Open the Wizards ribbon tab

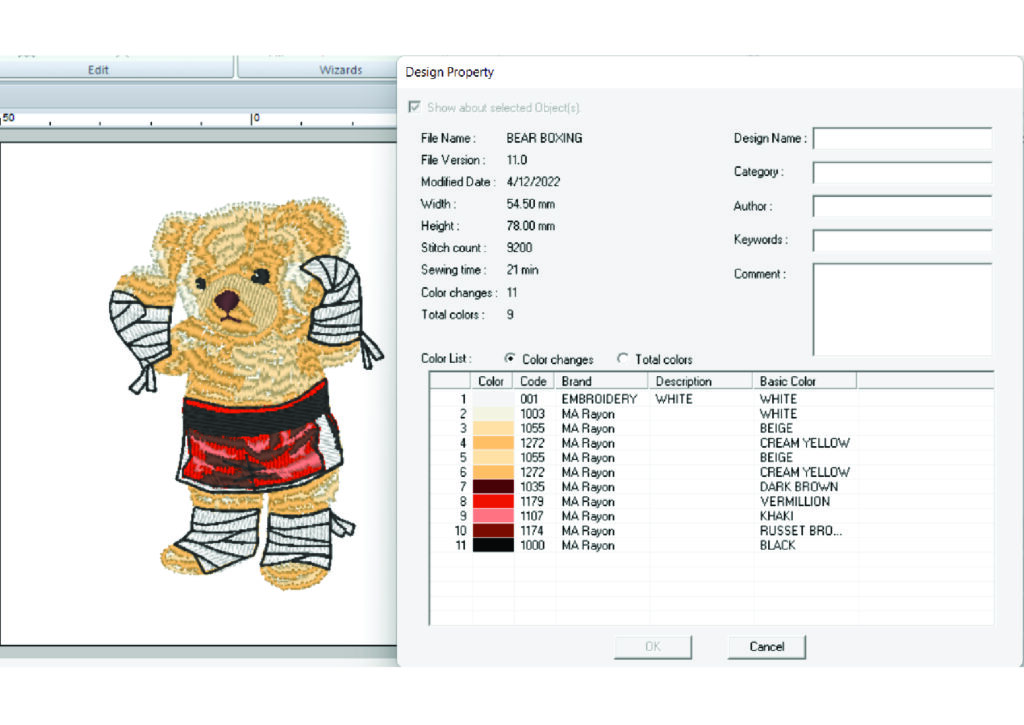pos(340,70)
